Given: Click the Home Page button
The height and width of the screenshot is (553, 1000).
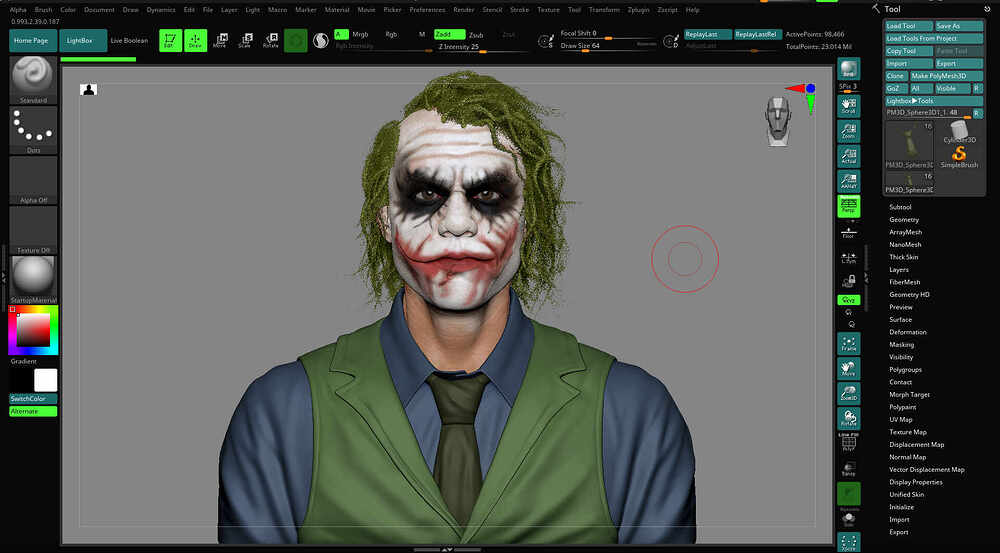Looking at the screenshot, I should click(33, 40).
